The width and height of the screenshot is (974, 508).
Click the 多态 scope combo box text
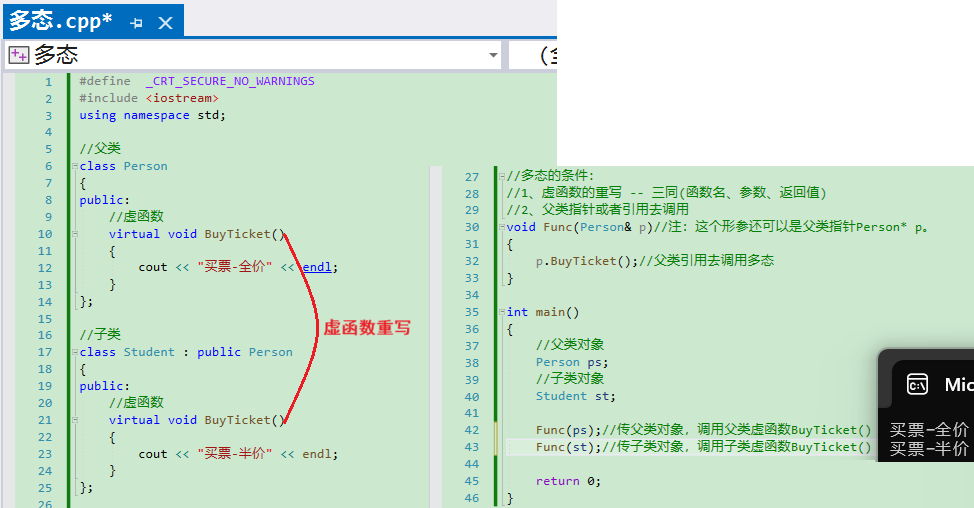click(x=56, y=55)
